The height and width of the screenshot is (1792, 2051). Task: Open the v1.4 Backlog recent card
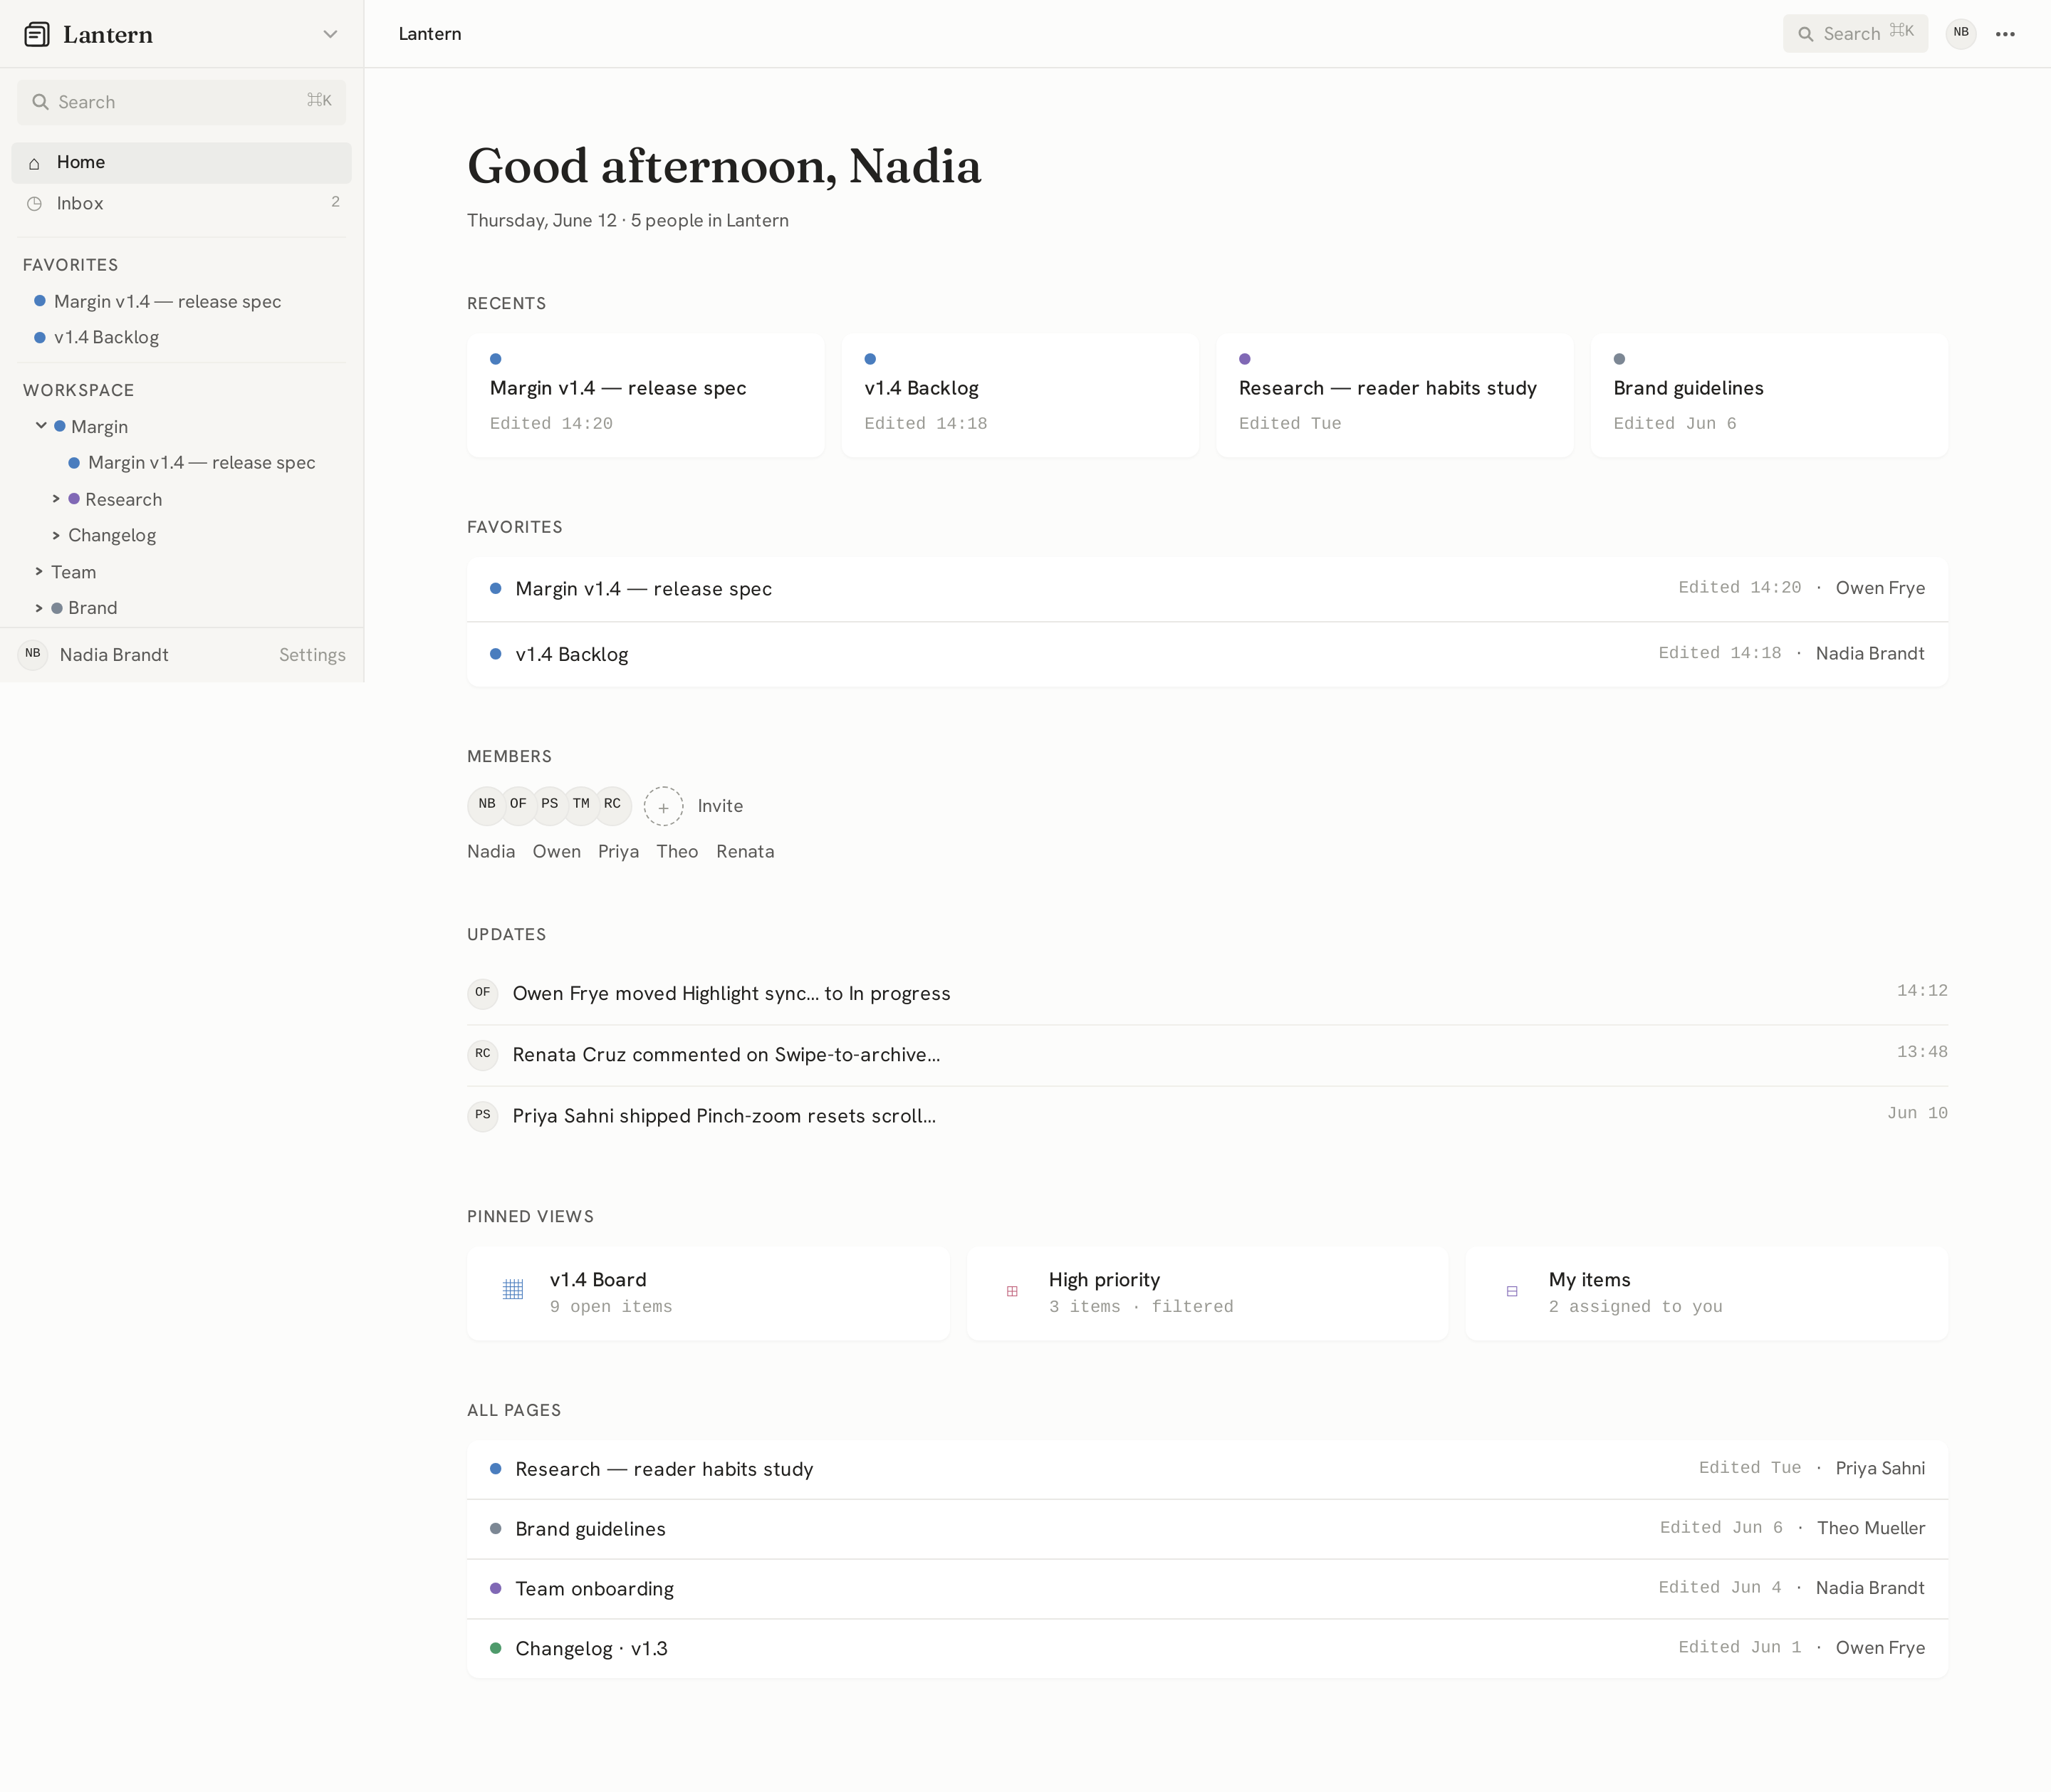pos(1020,395)
